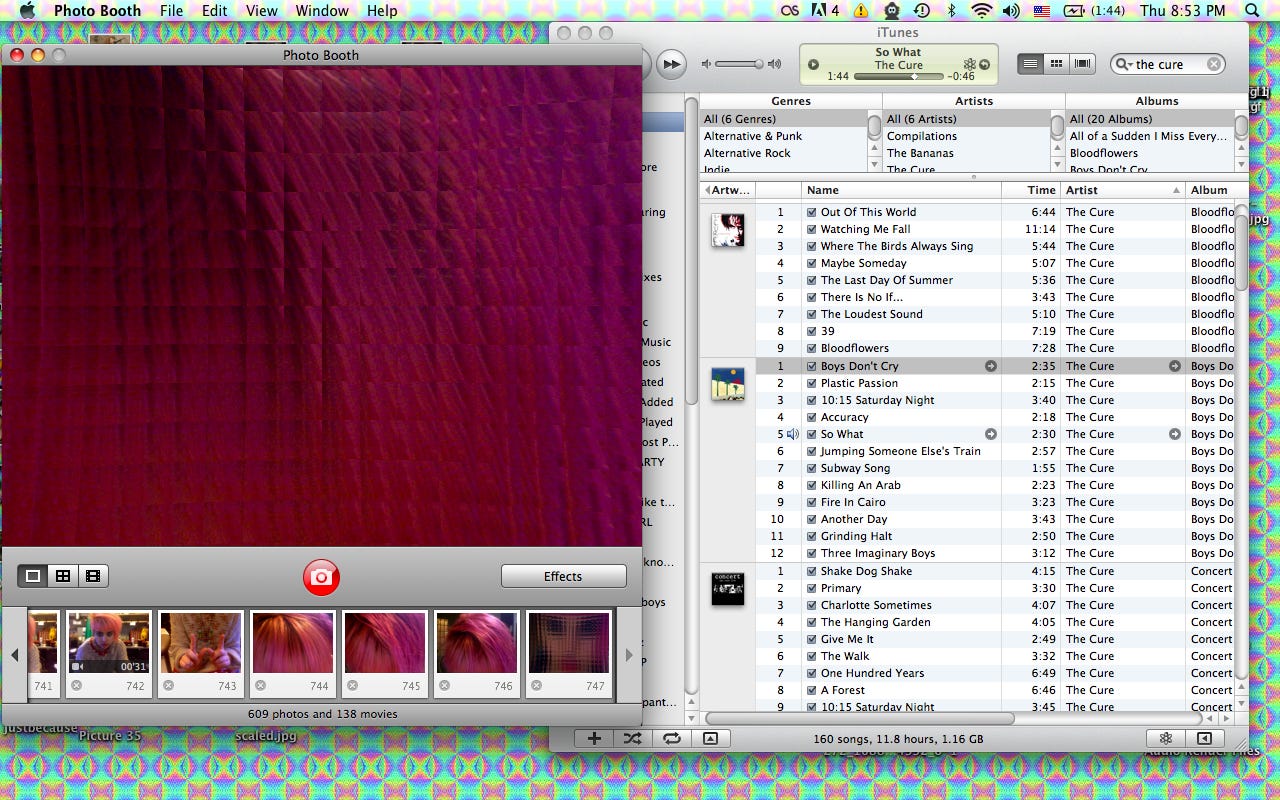Uncheck Plastic Passion song
Viewport: 1280px width, 800px height.
pos(812,383)
